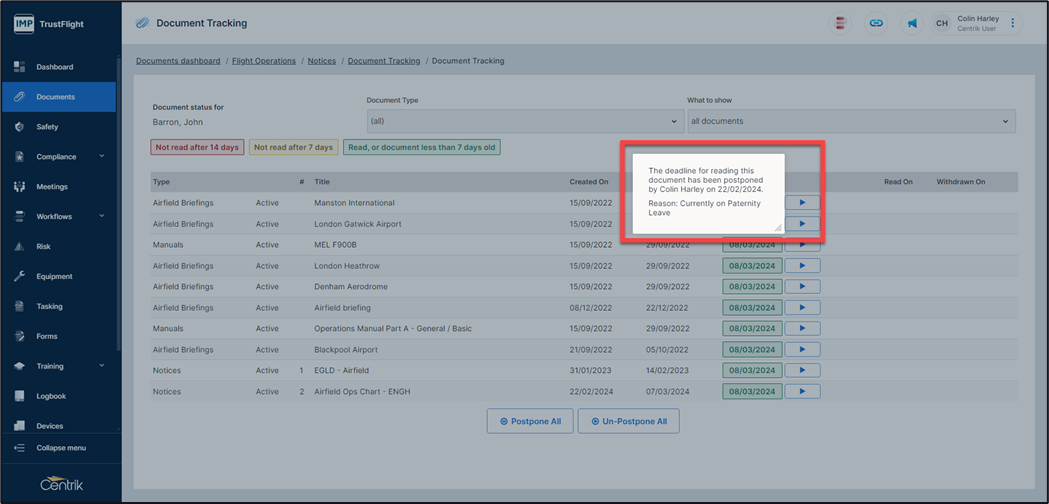Image resolution: width=1049 pixels, height=504 pixels.
Task: Click the Safety shield icon in sidebar
Action: 19,127
